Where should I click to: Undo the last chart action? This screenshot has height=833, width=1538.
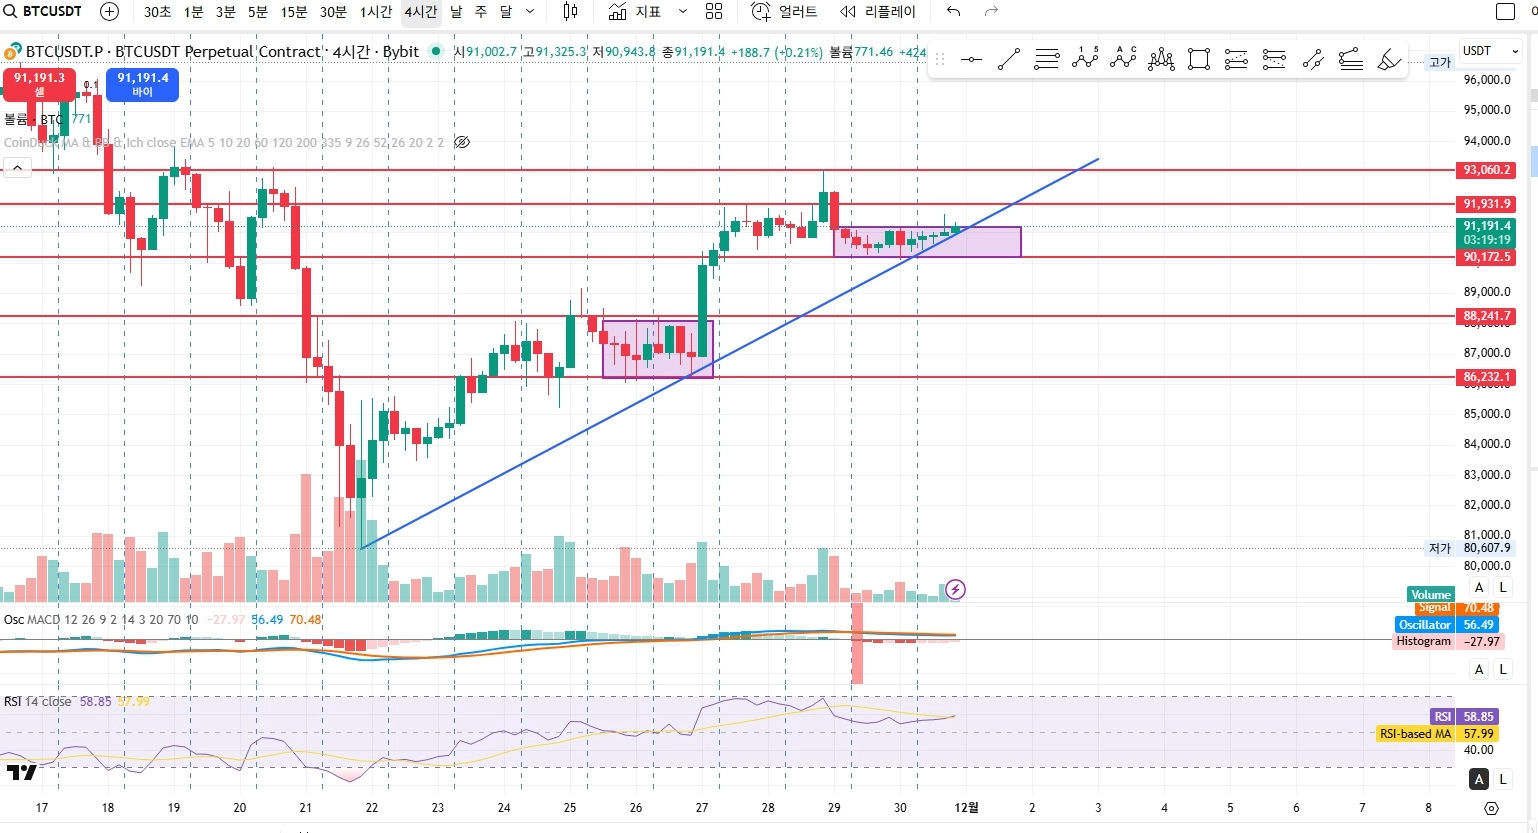[x=953, y=12]
